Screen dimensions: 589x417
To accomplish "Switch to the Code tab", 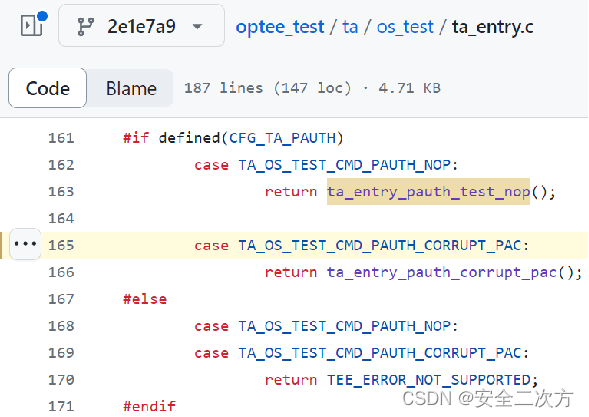I will (x=48, y=88).
